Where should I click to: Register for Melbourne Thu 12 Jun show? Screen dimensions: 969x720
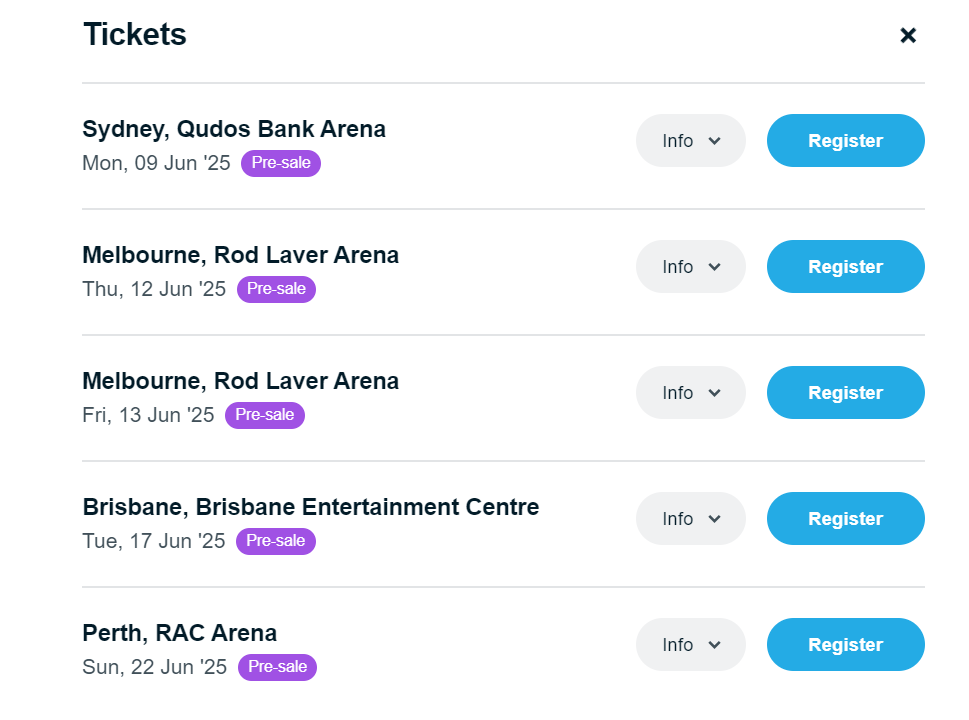click(845, 267)
